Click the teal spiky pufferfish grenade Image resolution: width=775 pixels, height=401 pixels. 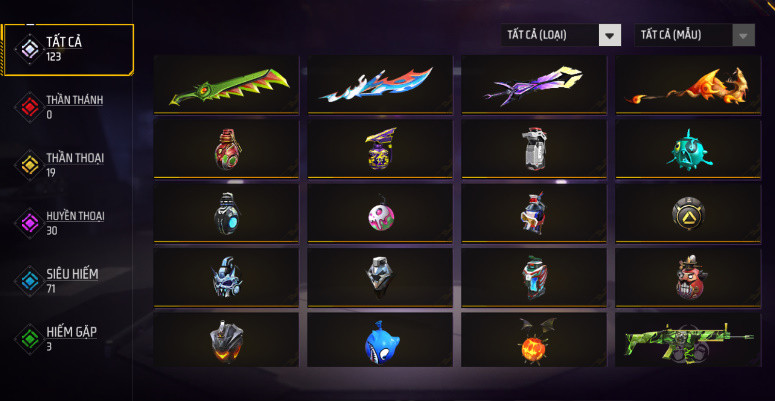point(688,149)
